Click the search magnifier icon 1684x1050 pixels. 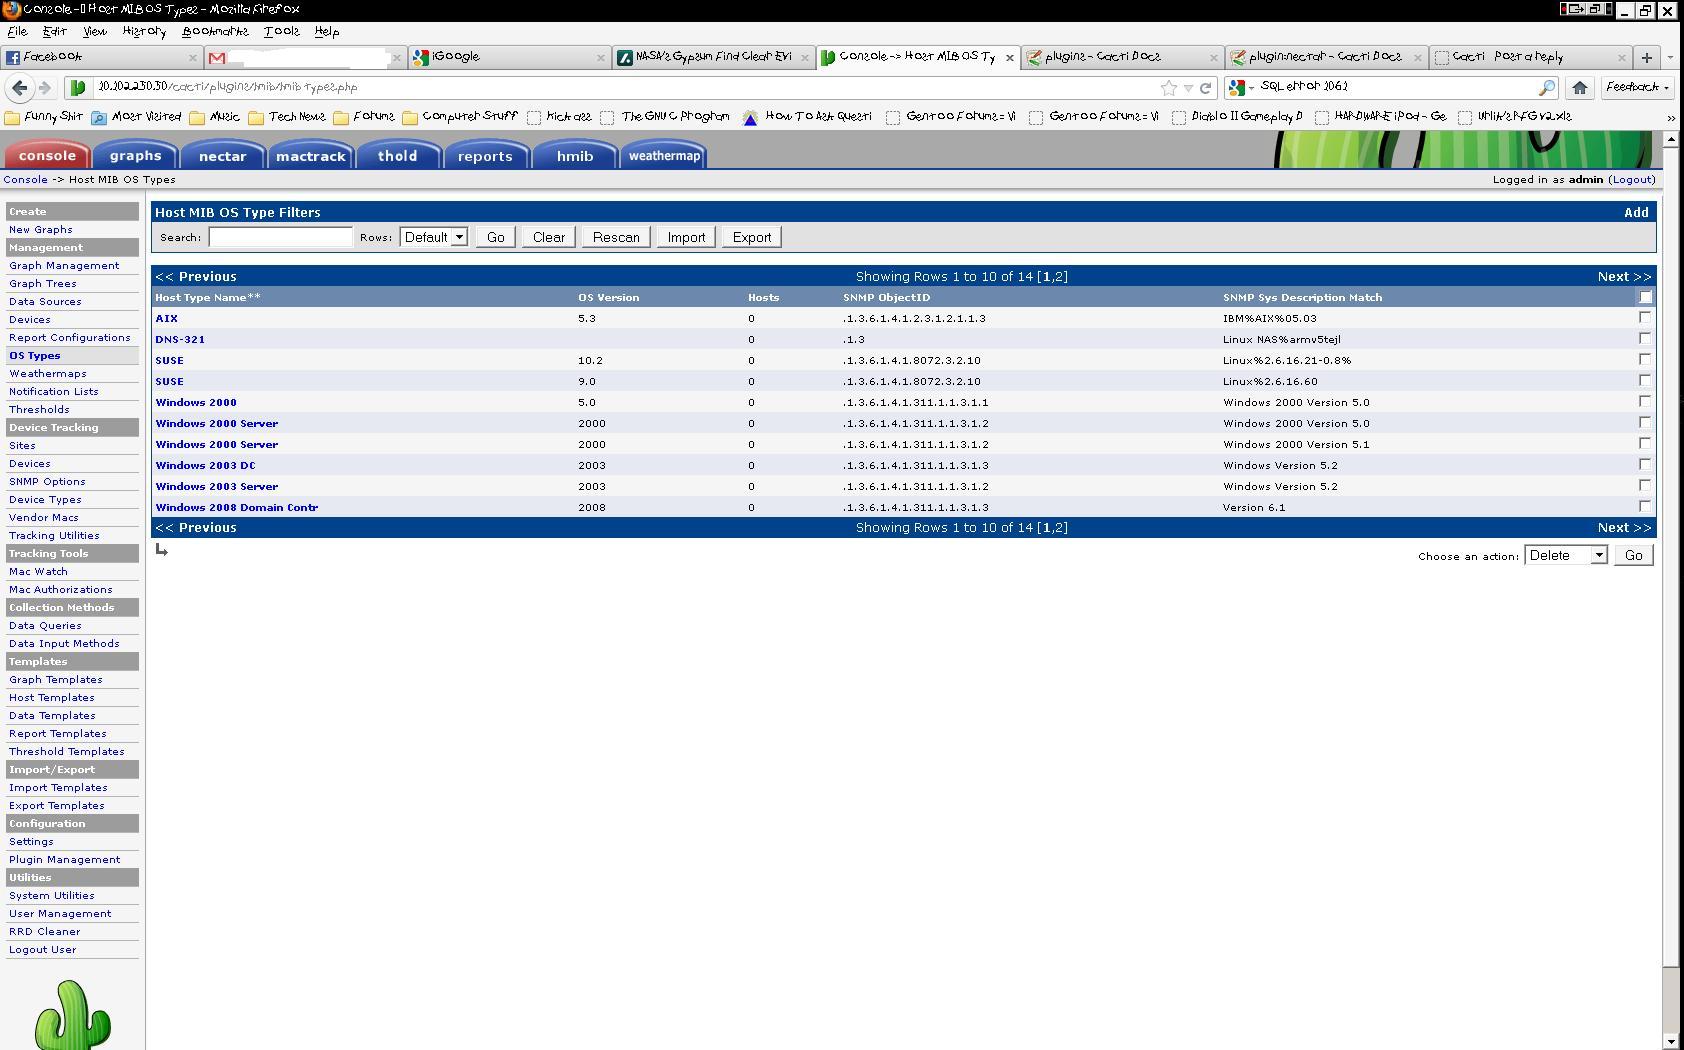click(1546, 88)
